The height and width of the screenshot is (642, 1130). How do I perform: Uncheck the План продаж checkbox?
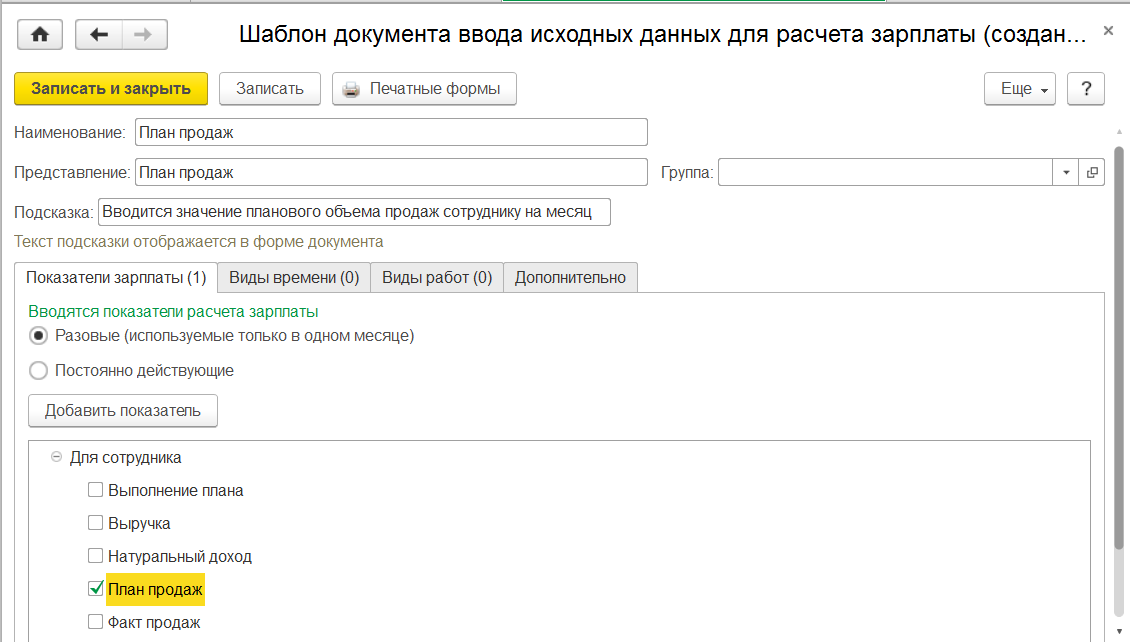[95, 589]
